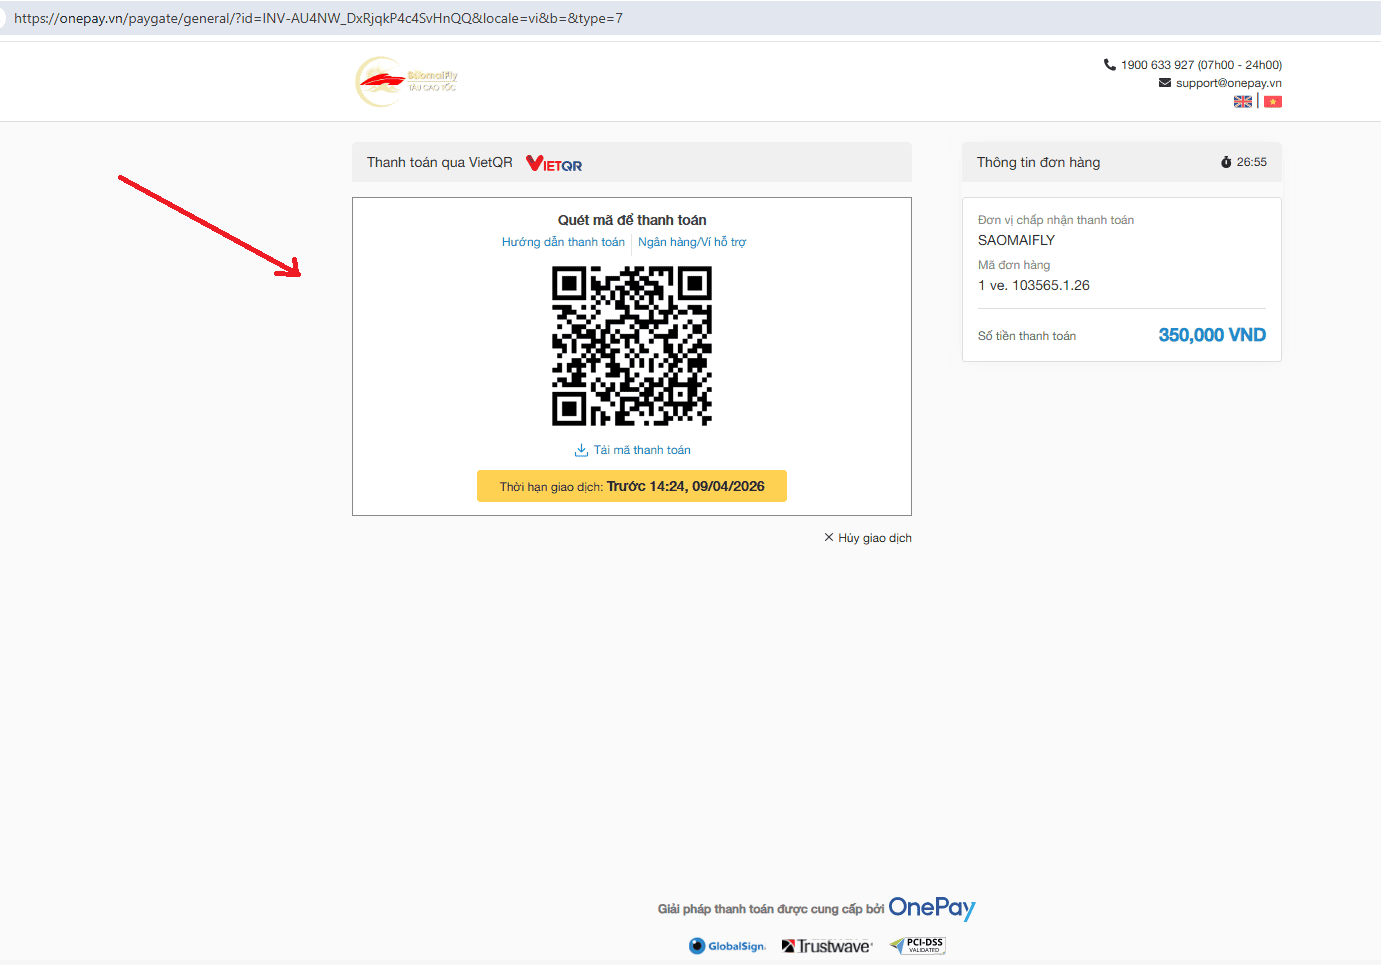
Task: Click the QR code image
Action: (x=632, y=346)
